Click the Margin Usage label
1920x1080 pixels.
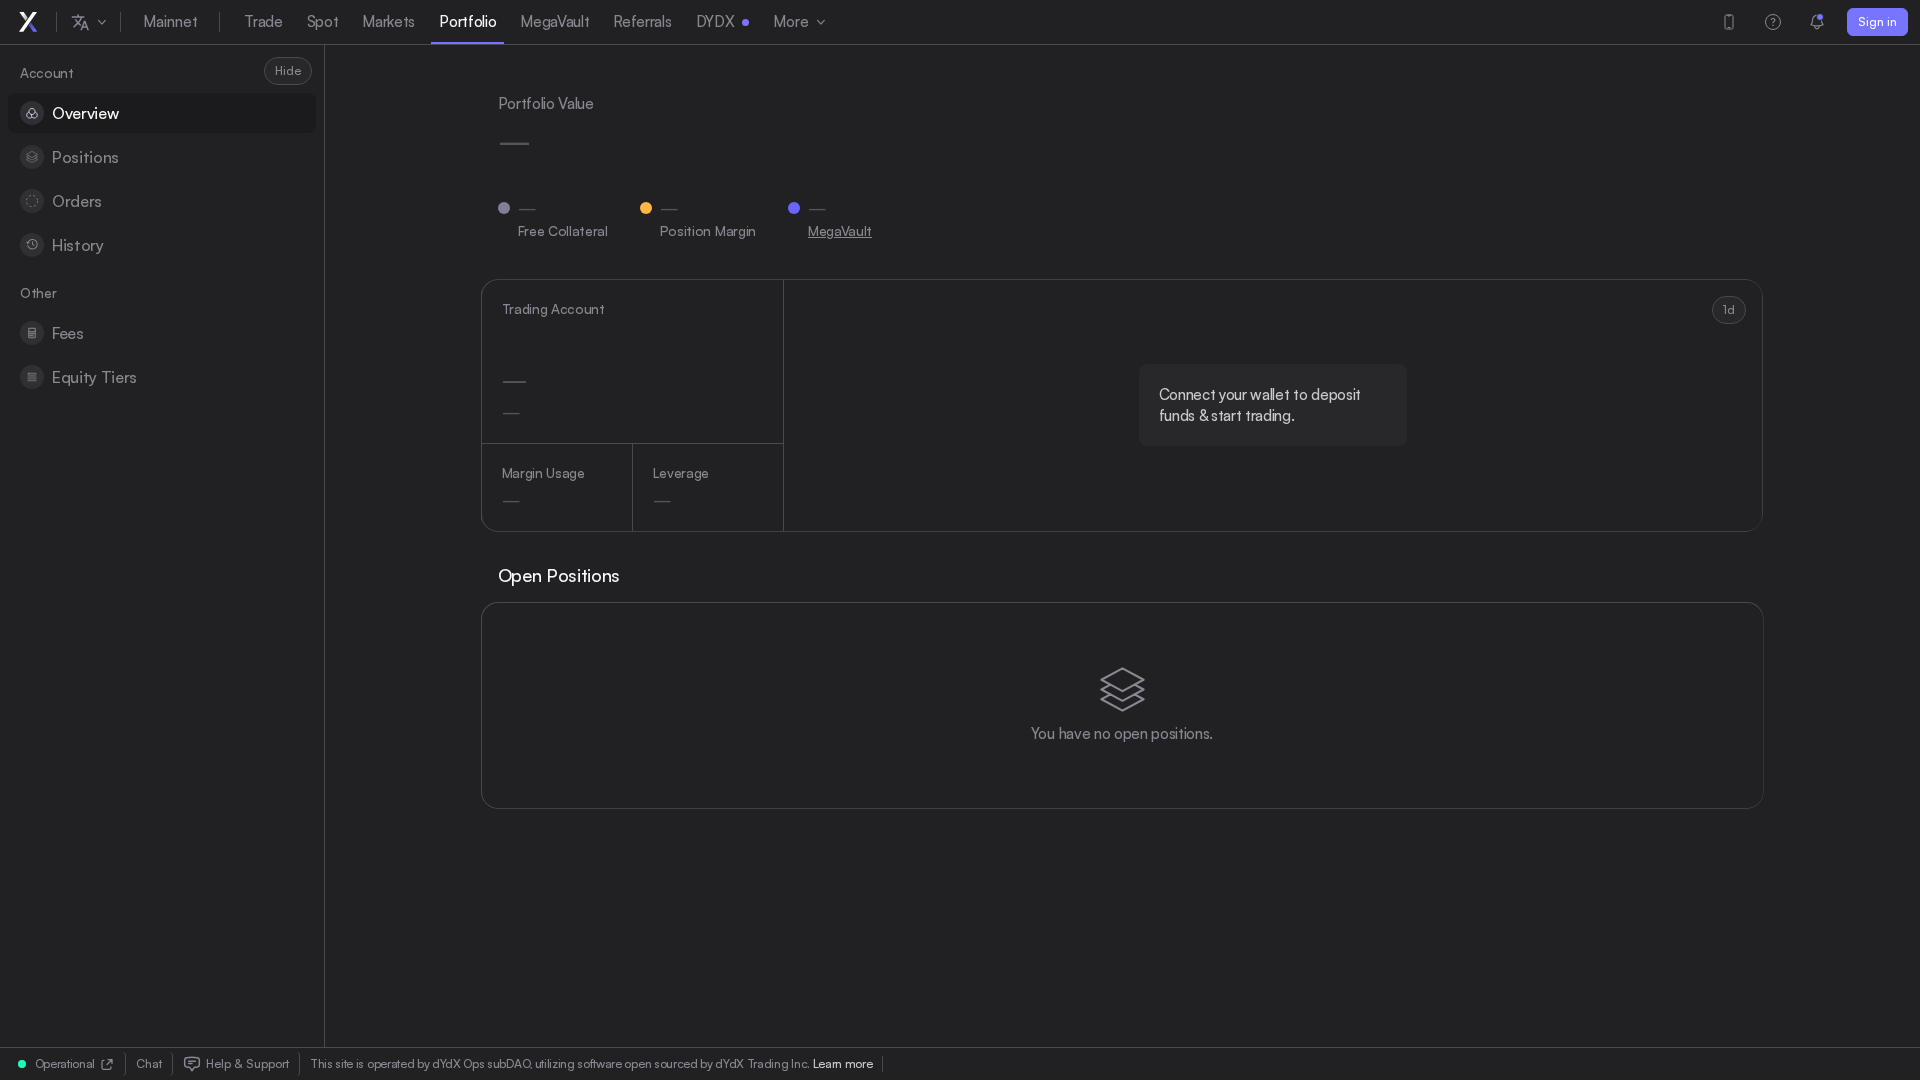[543, 473]
